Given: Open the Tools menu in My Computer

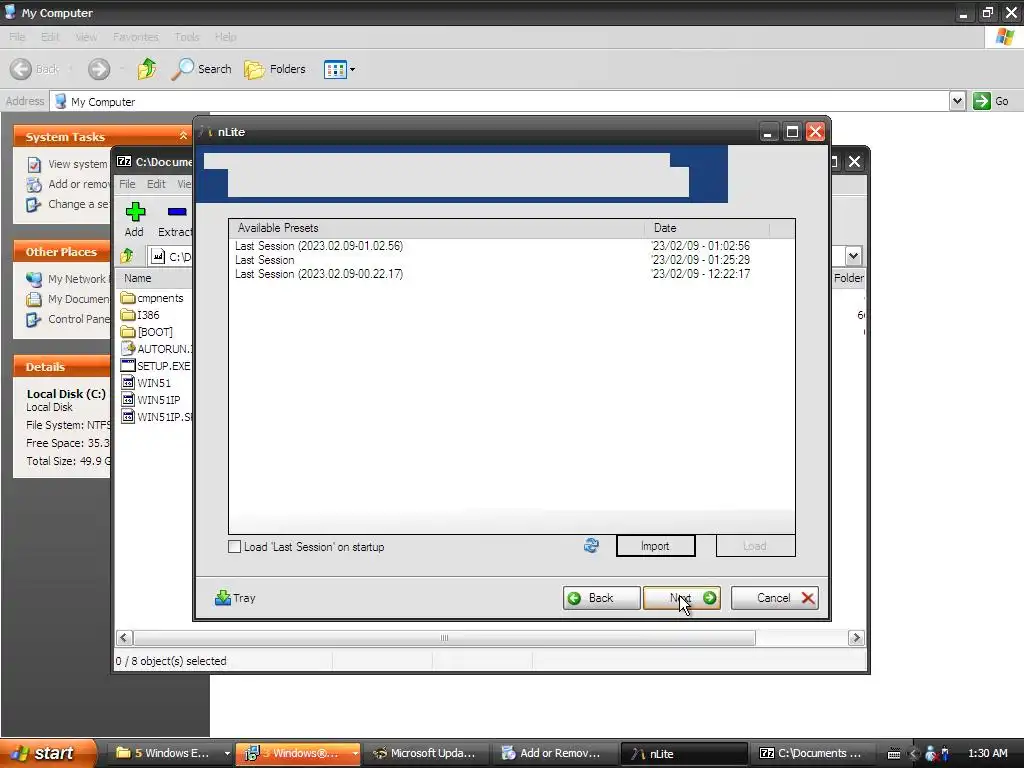Looking at the screenshot, I should [x=187, y=37].
